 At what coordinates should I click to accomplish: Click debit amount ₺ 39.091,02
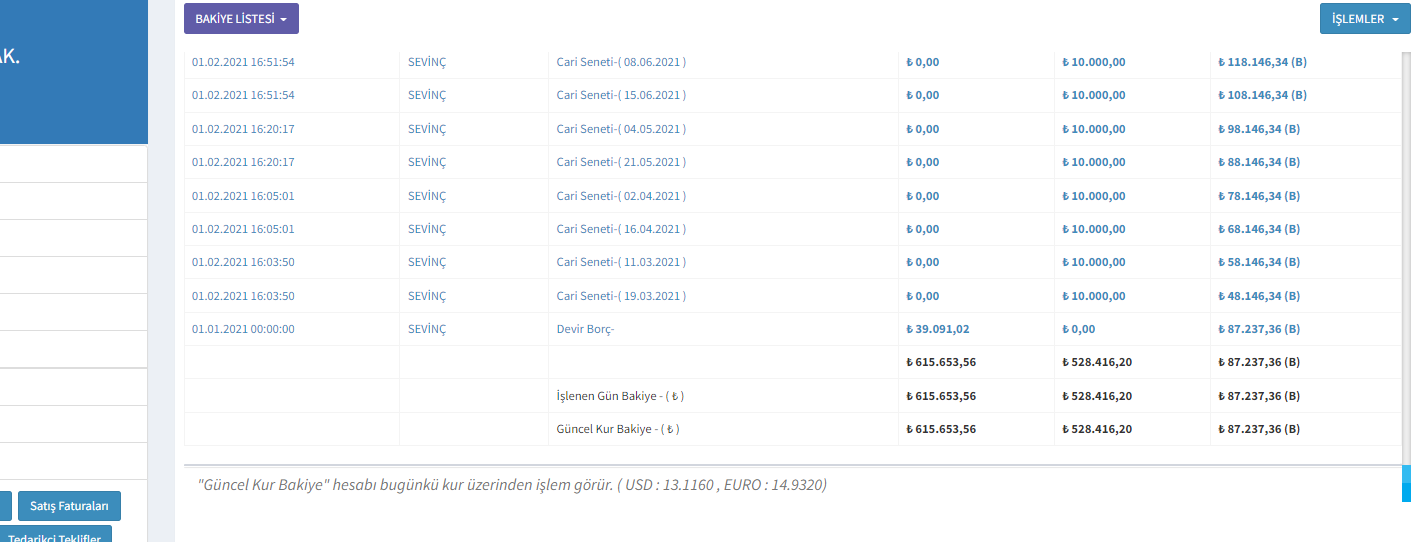(x=937, y=329)
